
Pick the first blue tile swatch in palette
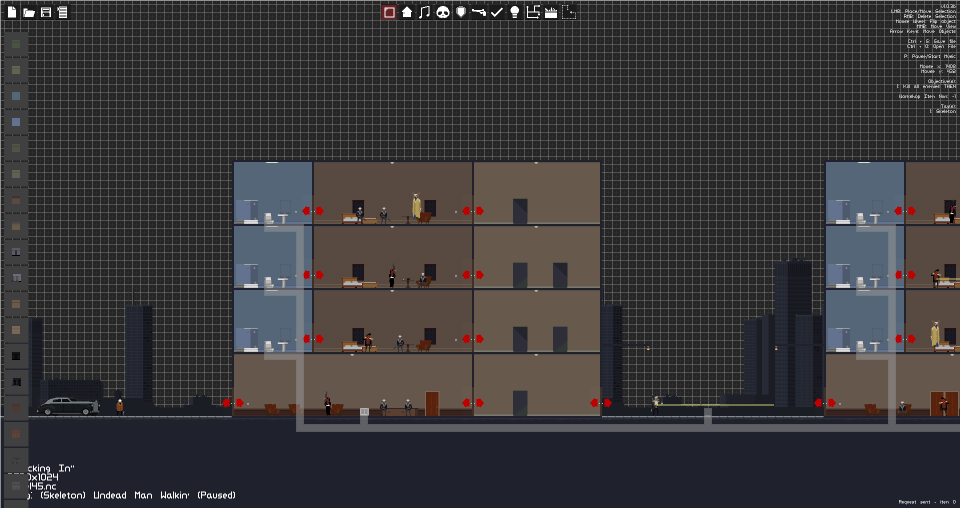pyautogui.click(x=17, y=96)
